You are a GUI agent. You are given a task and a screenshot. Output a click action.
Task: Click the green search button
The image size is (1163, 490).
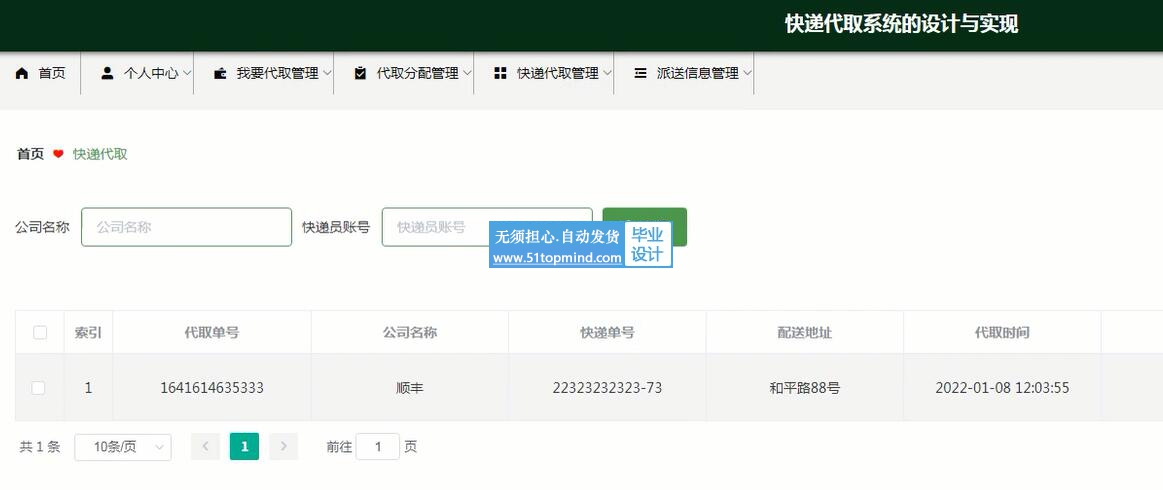pyautogui.click(x=645, y=227)
